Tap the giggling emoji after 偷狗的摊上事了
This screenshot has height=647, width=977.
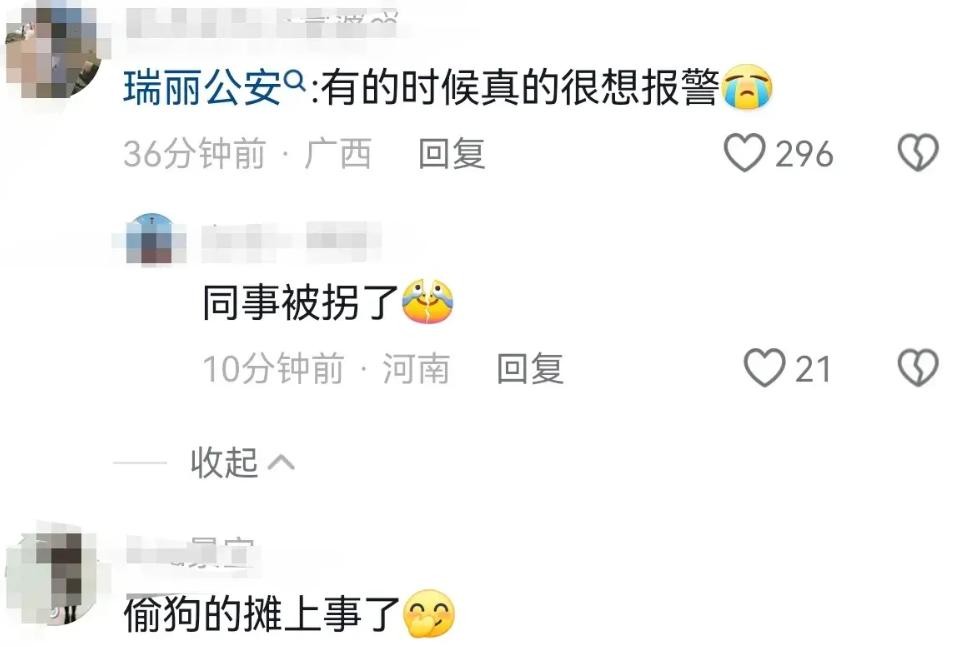429,613
